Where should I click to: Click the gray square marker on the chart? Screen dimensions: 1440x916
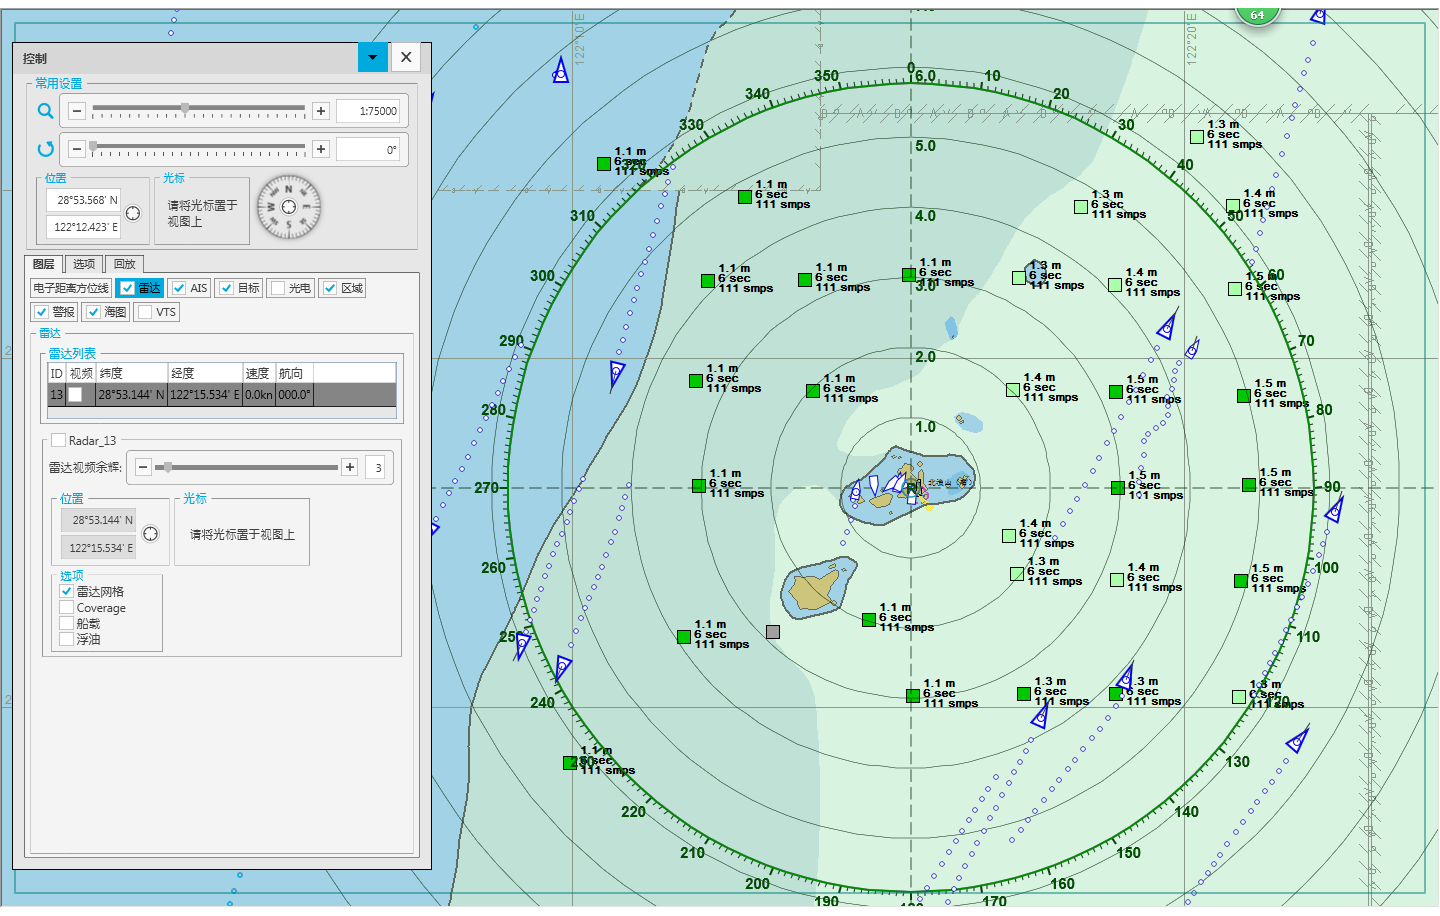pos(772,632)
